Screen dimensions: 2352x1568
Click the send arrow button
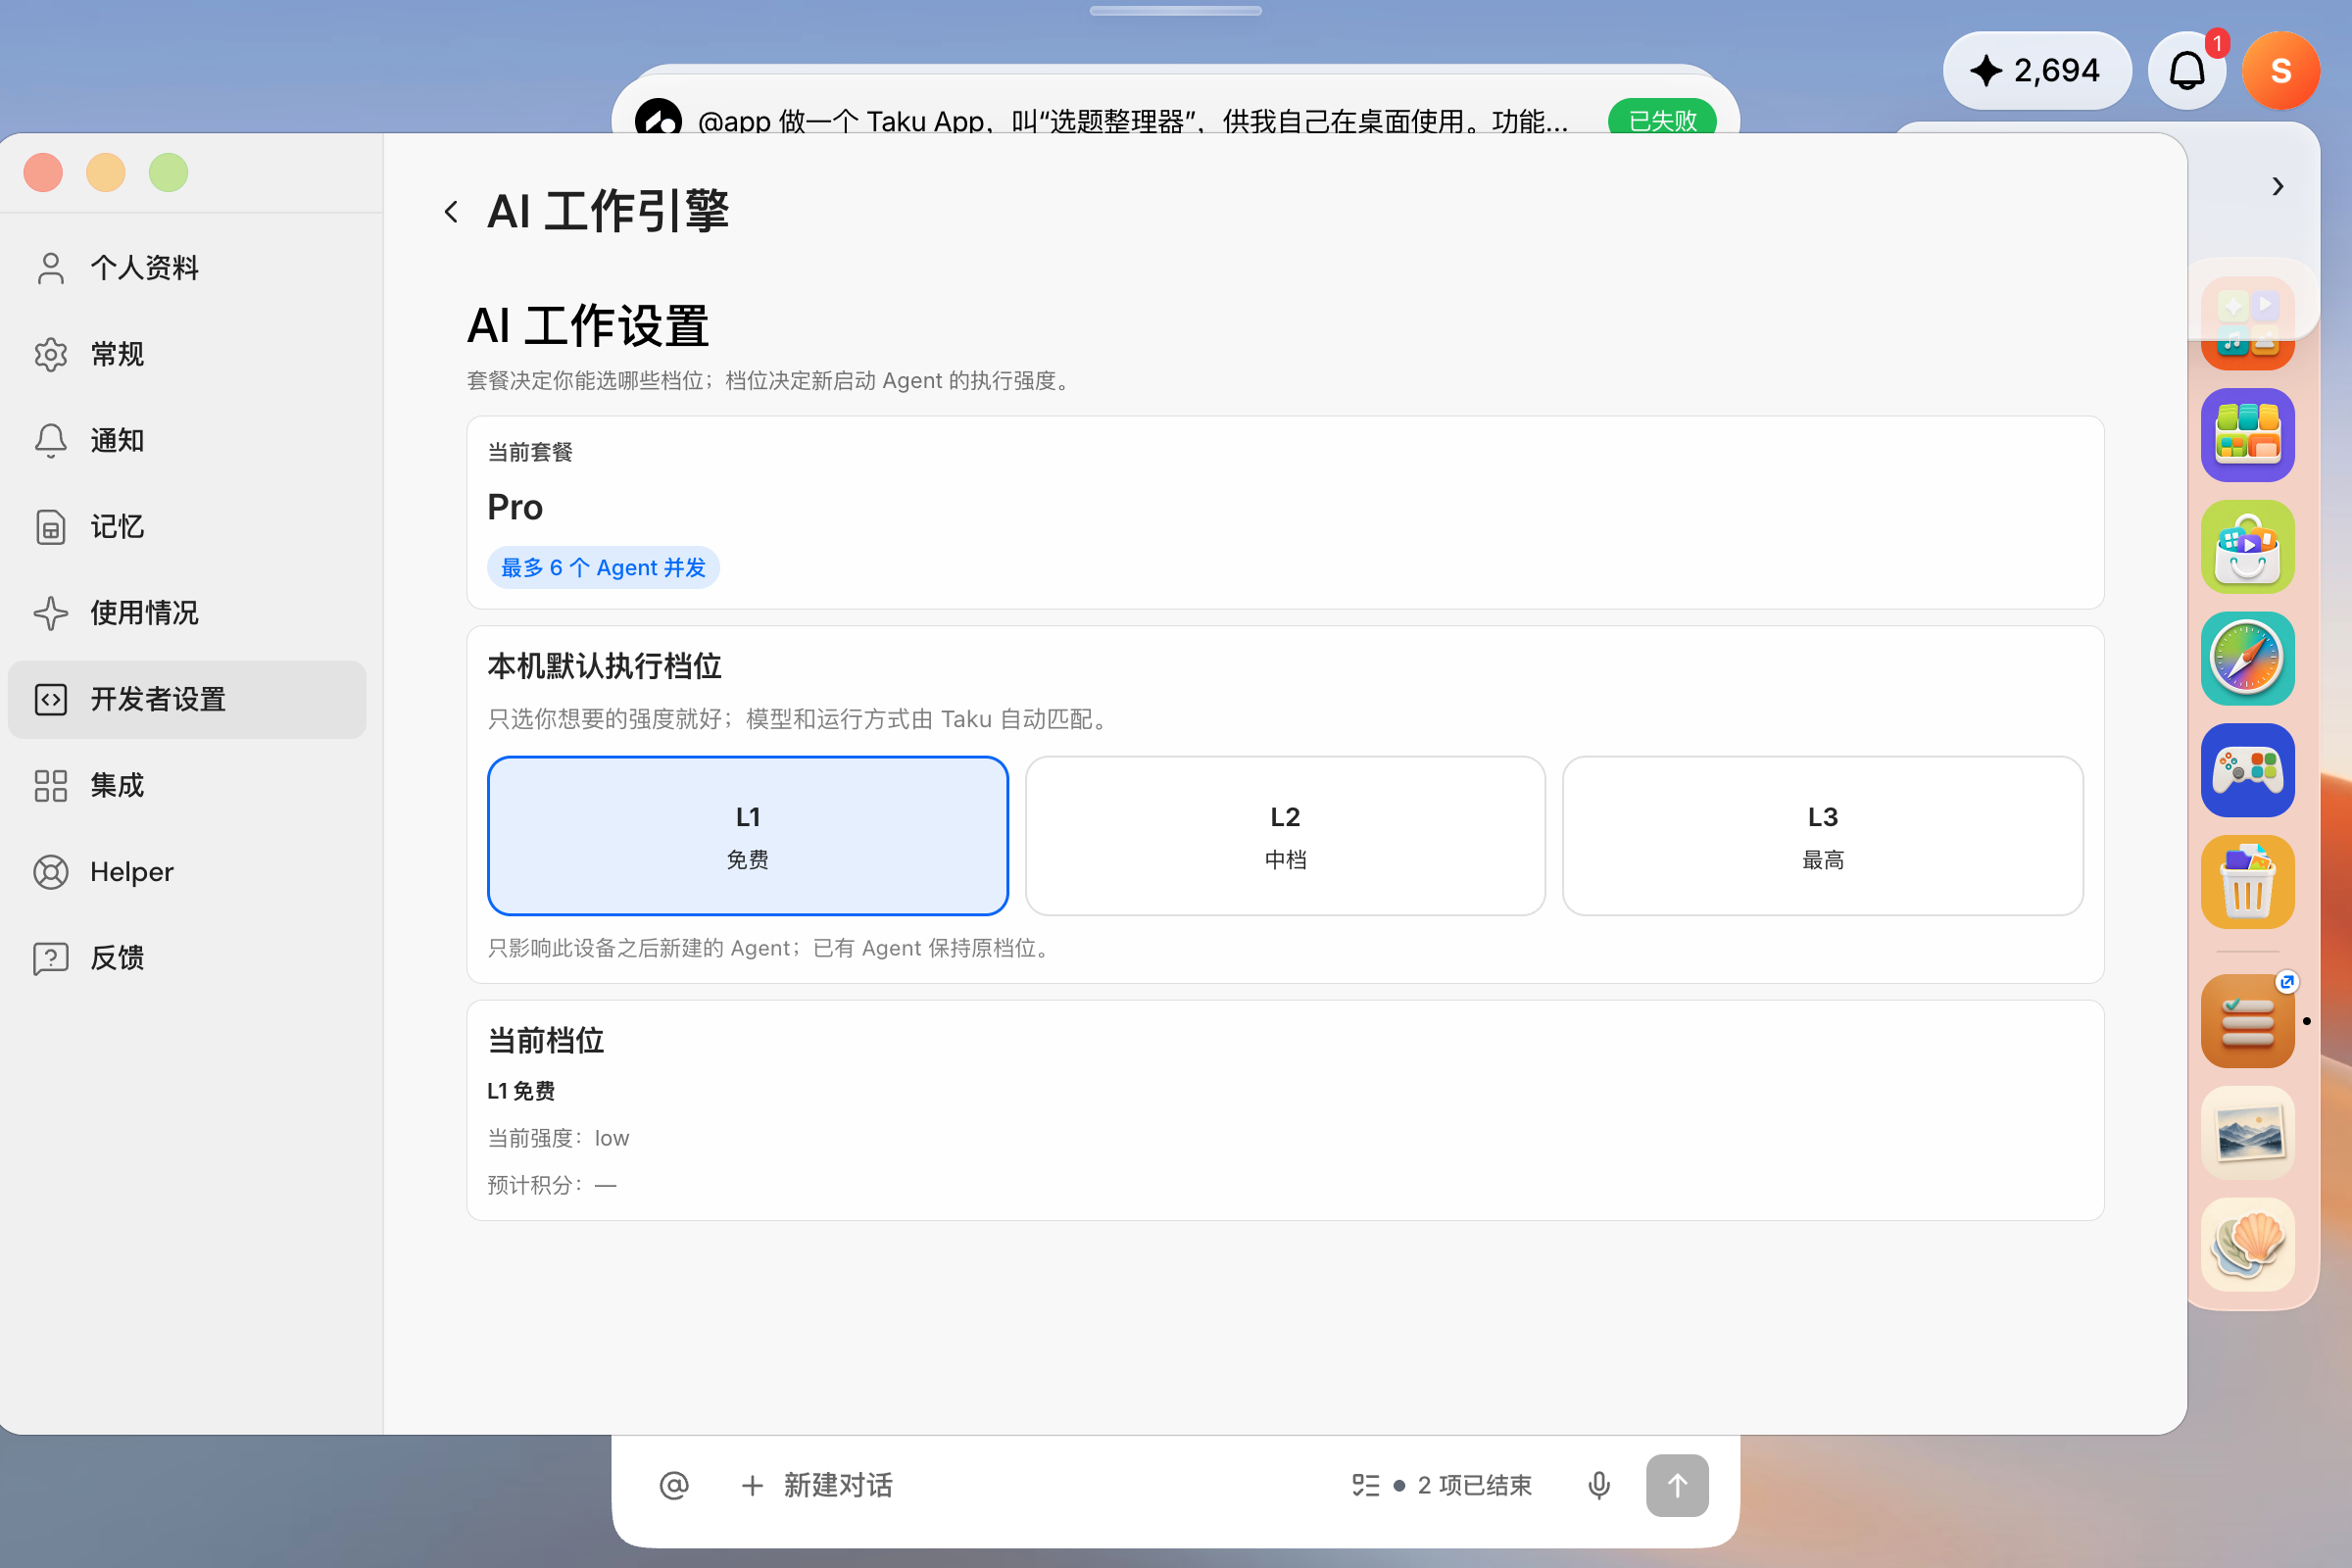[1677, 1485]
